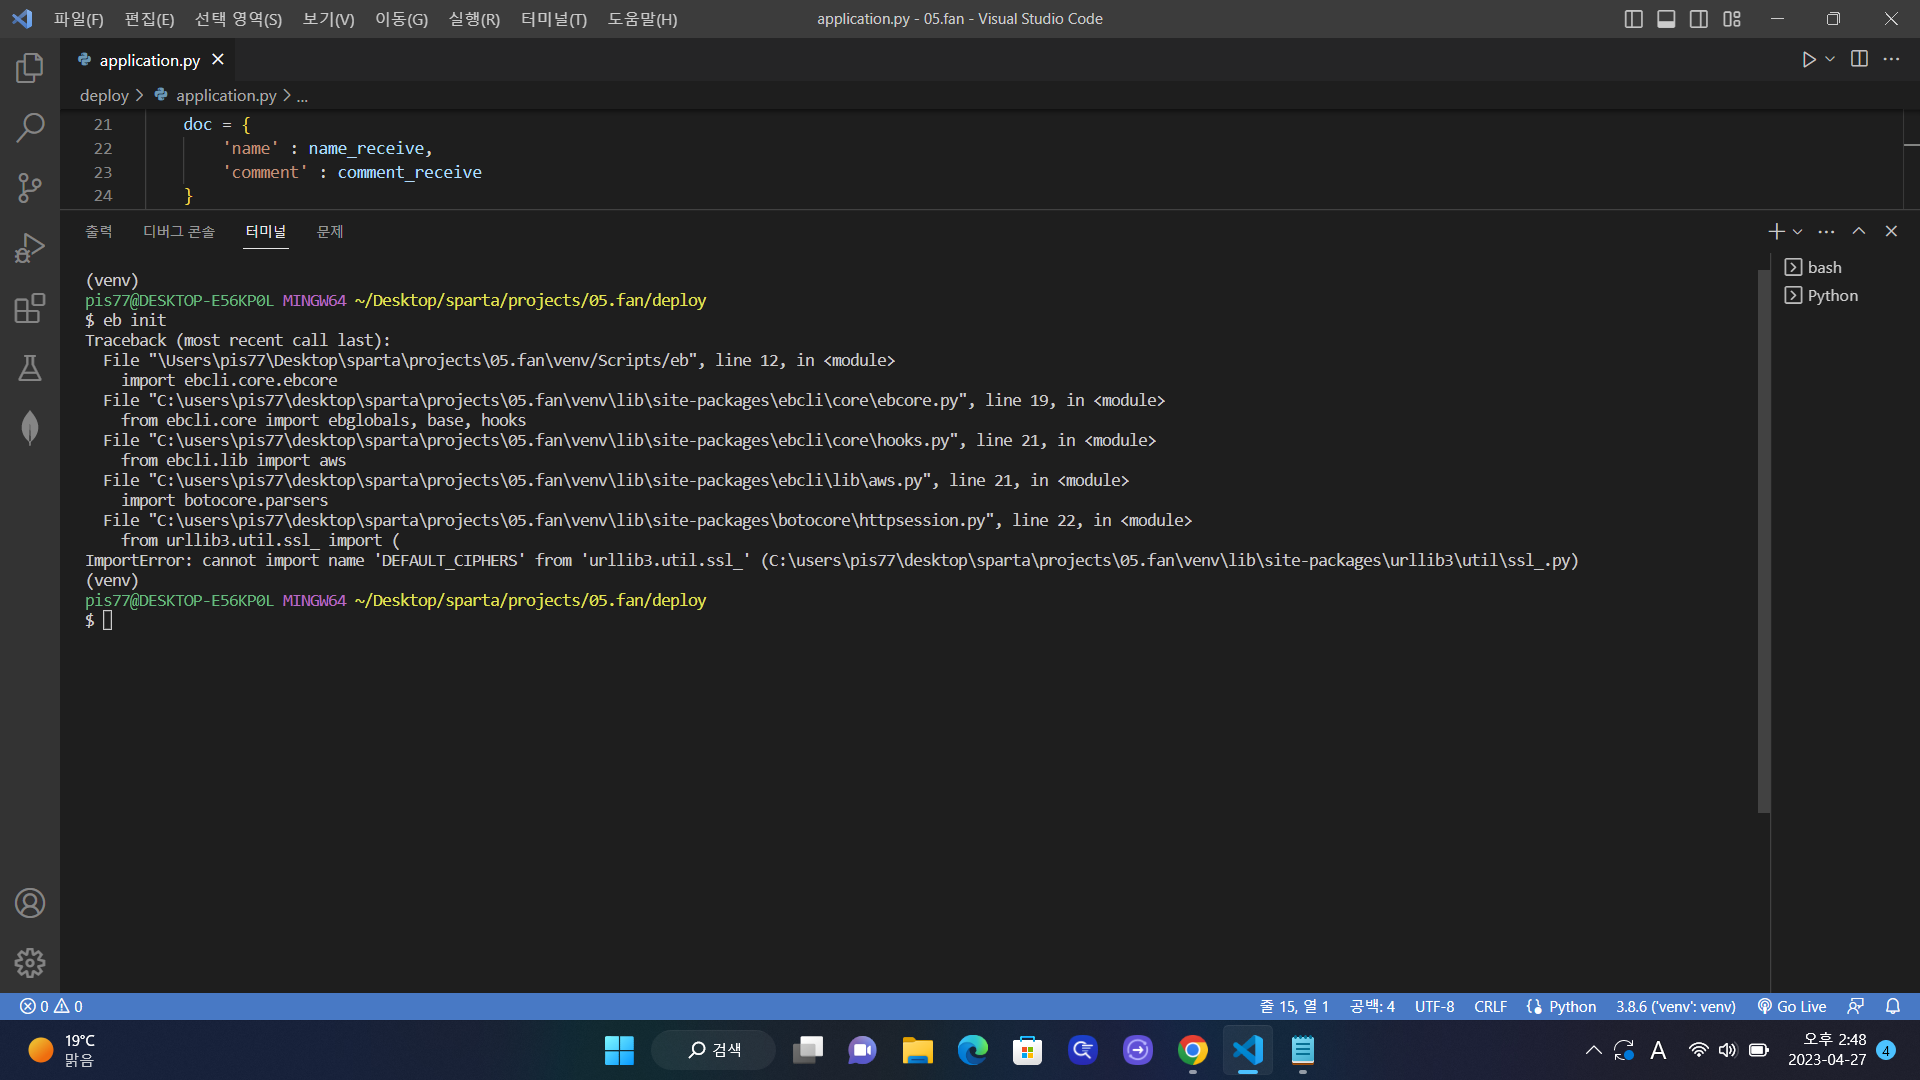Open File Explorer from taskbar
Image resolution: width=1920 pixels, height=1080 pixels.
(917, 1050)
